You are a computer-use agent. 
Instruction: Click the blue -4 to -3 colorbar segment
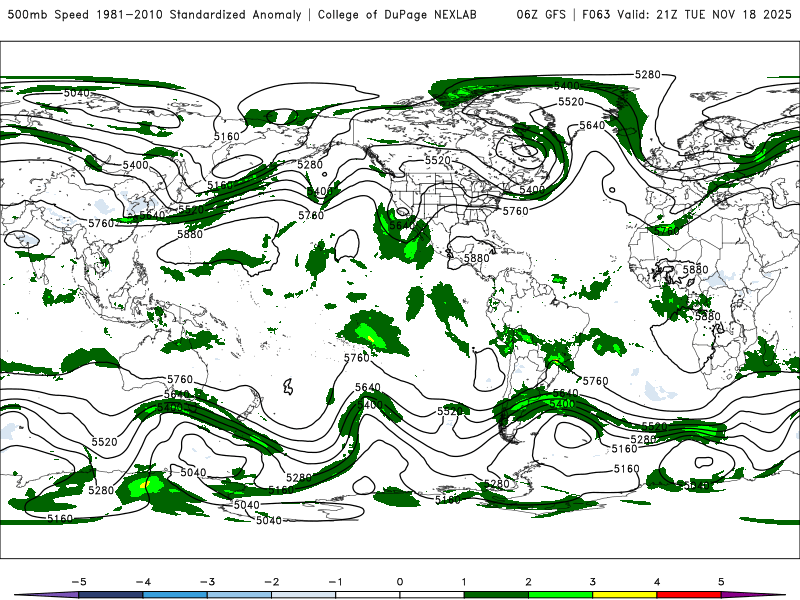pos(175,595)
